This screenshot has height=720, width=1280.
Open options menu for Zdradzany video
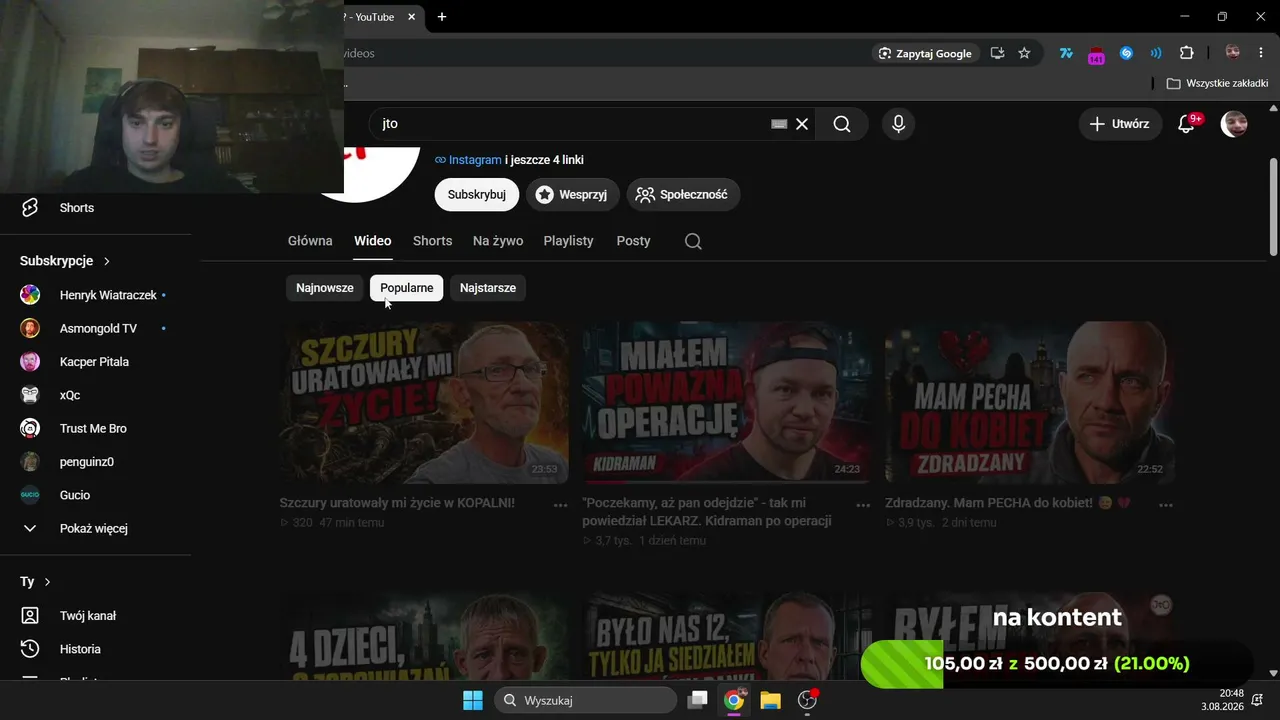pos(1165,505)
